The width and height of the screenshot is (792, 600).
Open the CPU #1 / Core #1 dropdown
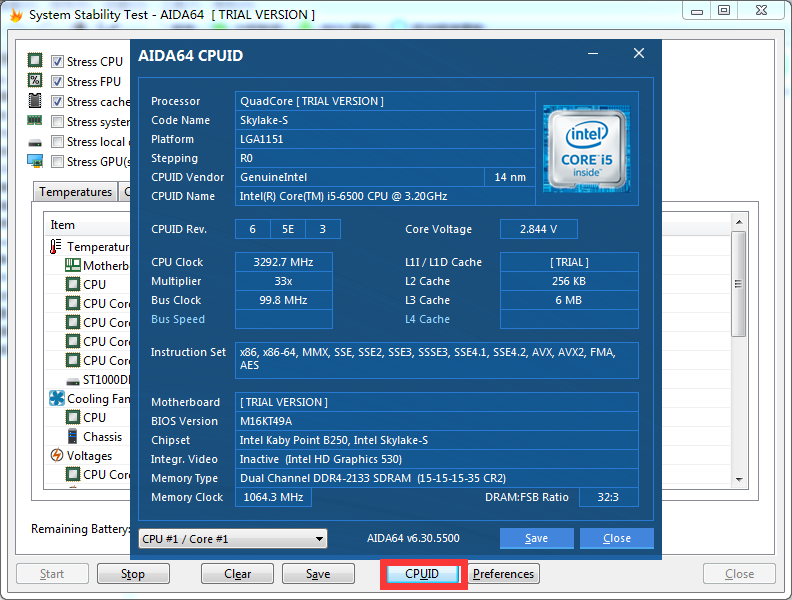(x=232, y=539)
